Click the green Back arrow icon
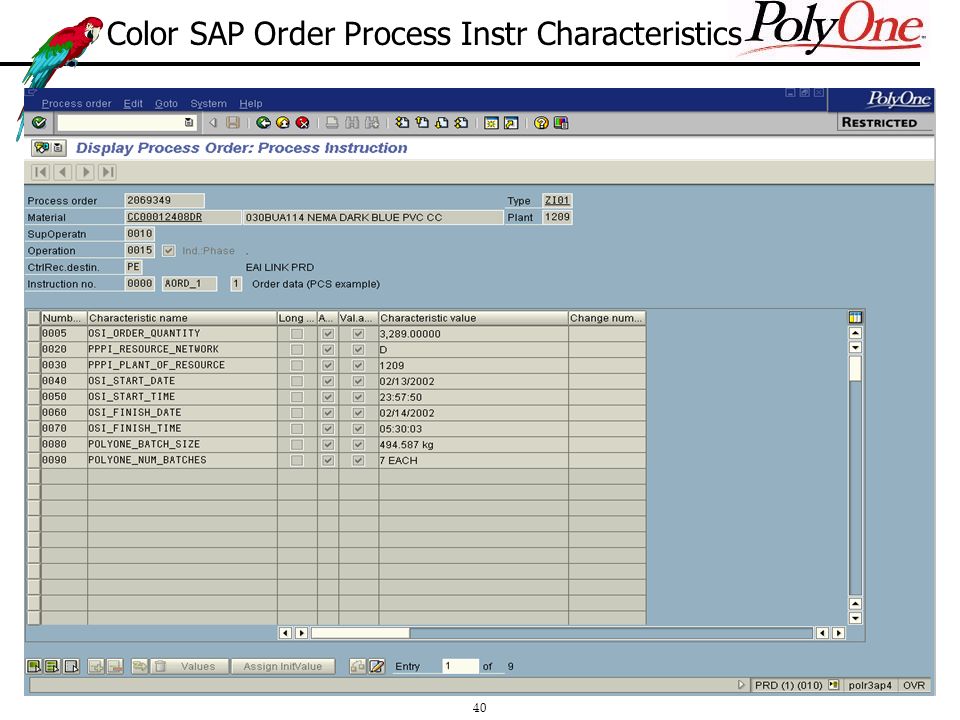960x720 pixels. pyautogui.click(x=263, y=123)
